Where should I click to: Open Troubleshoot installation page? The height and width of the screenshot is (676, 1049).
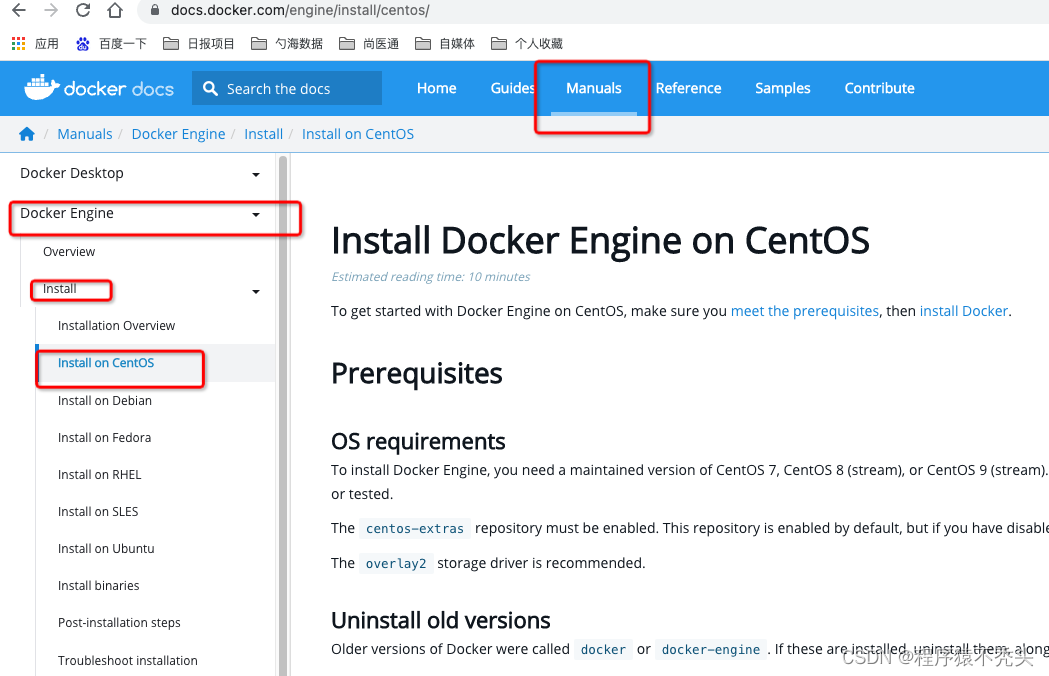coord(128,661)
